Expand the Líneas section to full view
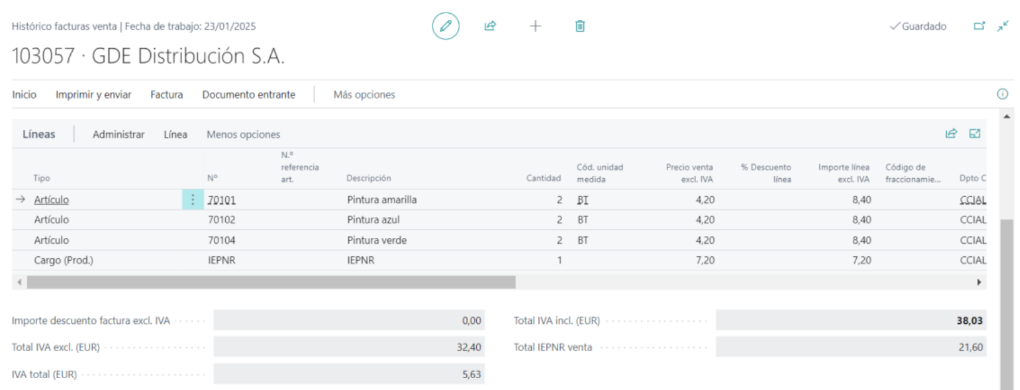 pyautogui.click(x=974, y=134)
